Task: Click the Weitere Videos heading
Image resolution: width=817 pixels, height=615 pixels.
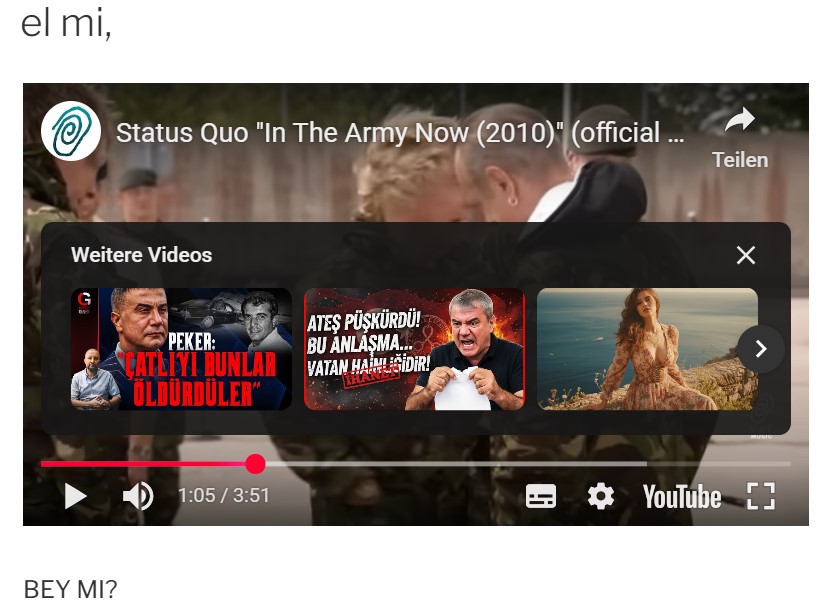Action: [142, 255]
